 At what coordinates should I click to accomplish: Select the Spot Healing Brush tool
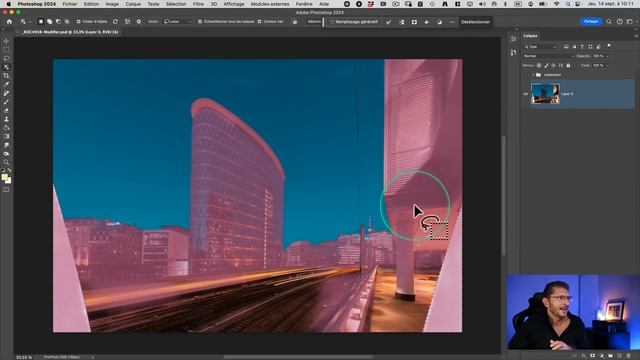click(6, 93)
